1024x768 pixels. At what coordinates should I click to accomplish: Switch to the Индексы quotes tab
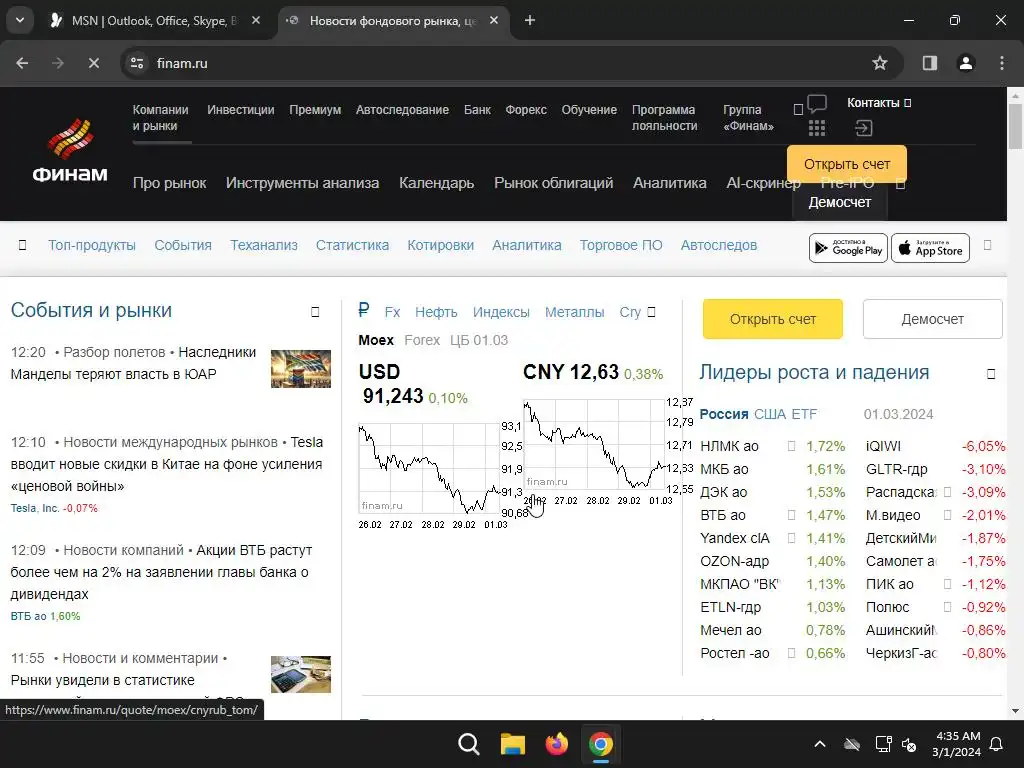tap(501, 312)
